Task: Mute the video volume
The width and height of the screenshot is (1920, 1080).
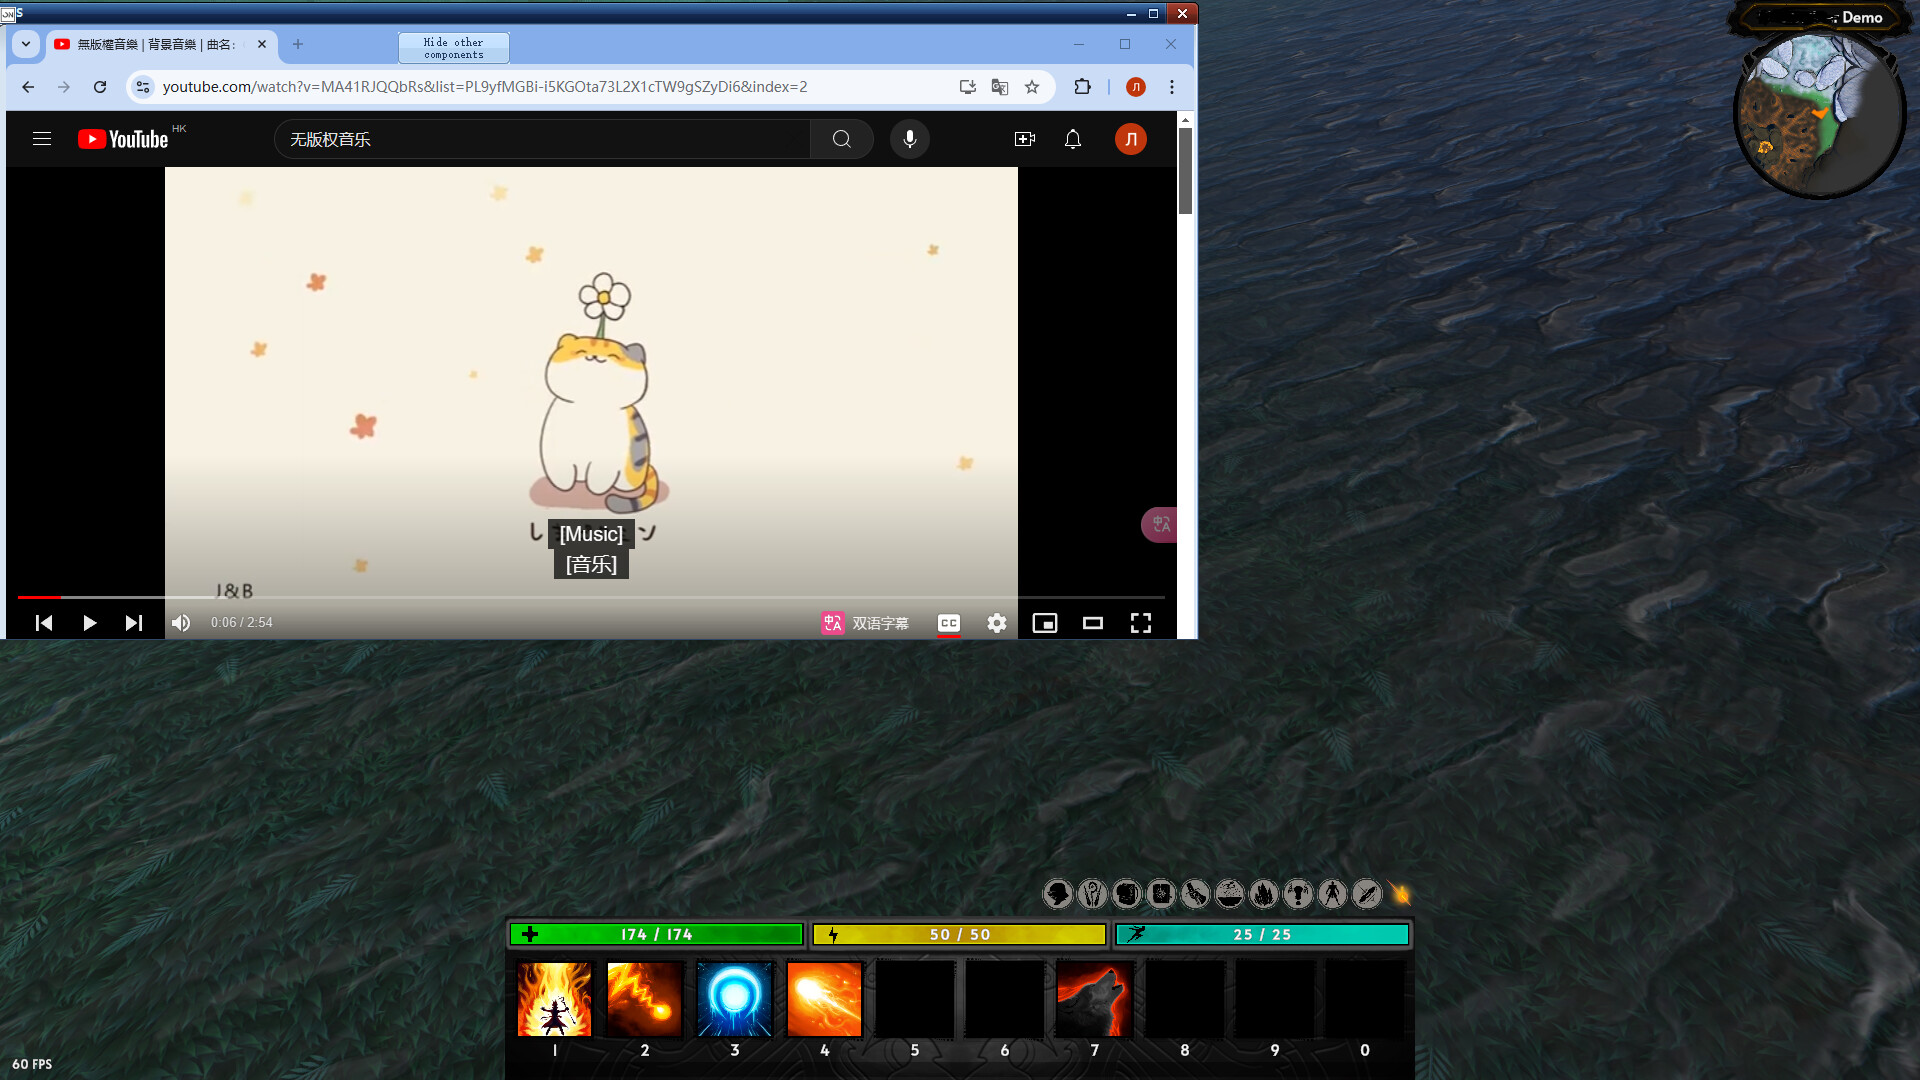Action: (181, 623)
